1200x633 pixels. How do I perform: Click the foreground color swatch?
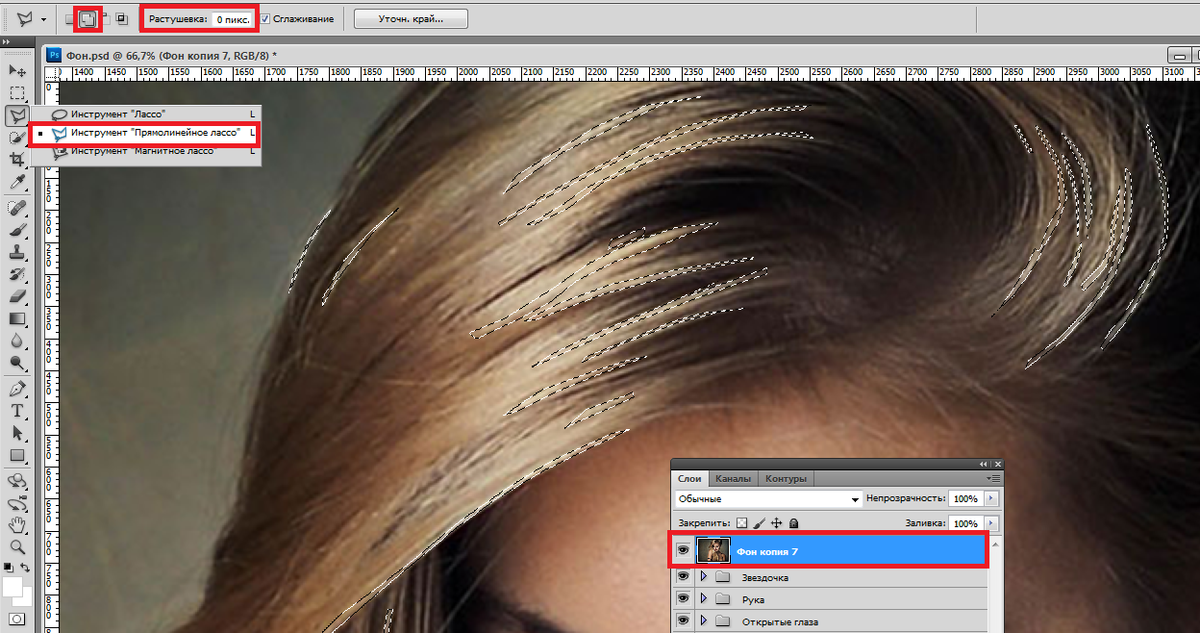(x=13, y=587)
